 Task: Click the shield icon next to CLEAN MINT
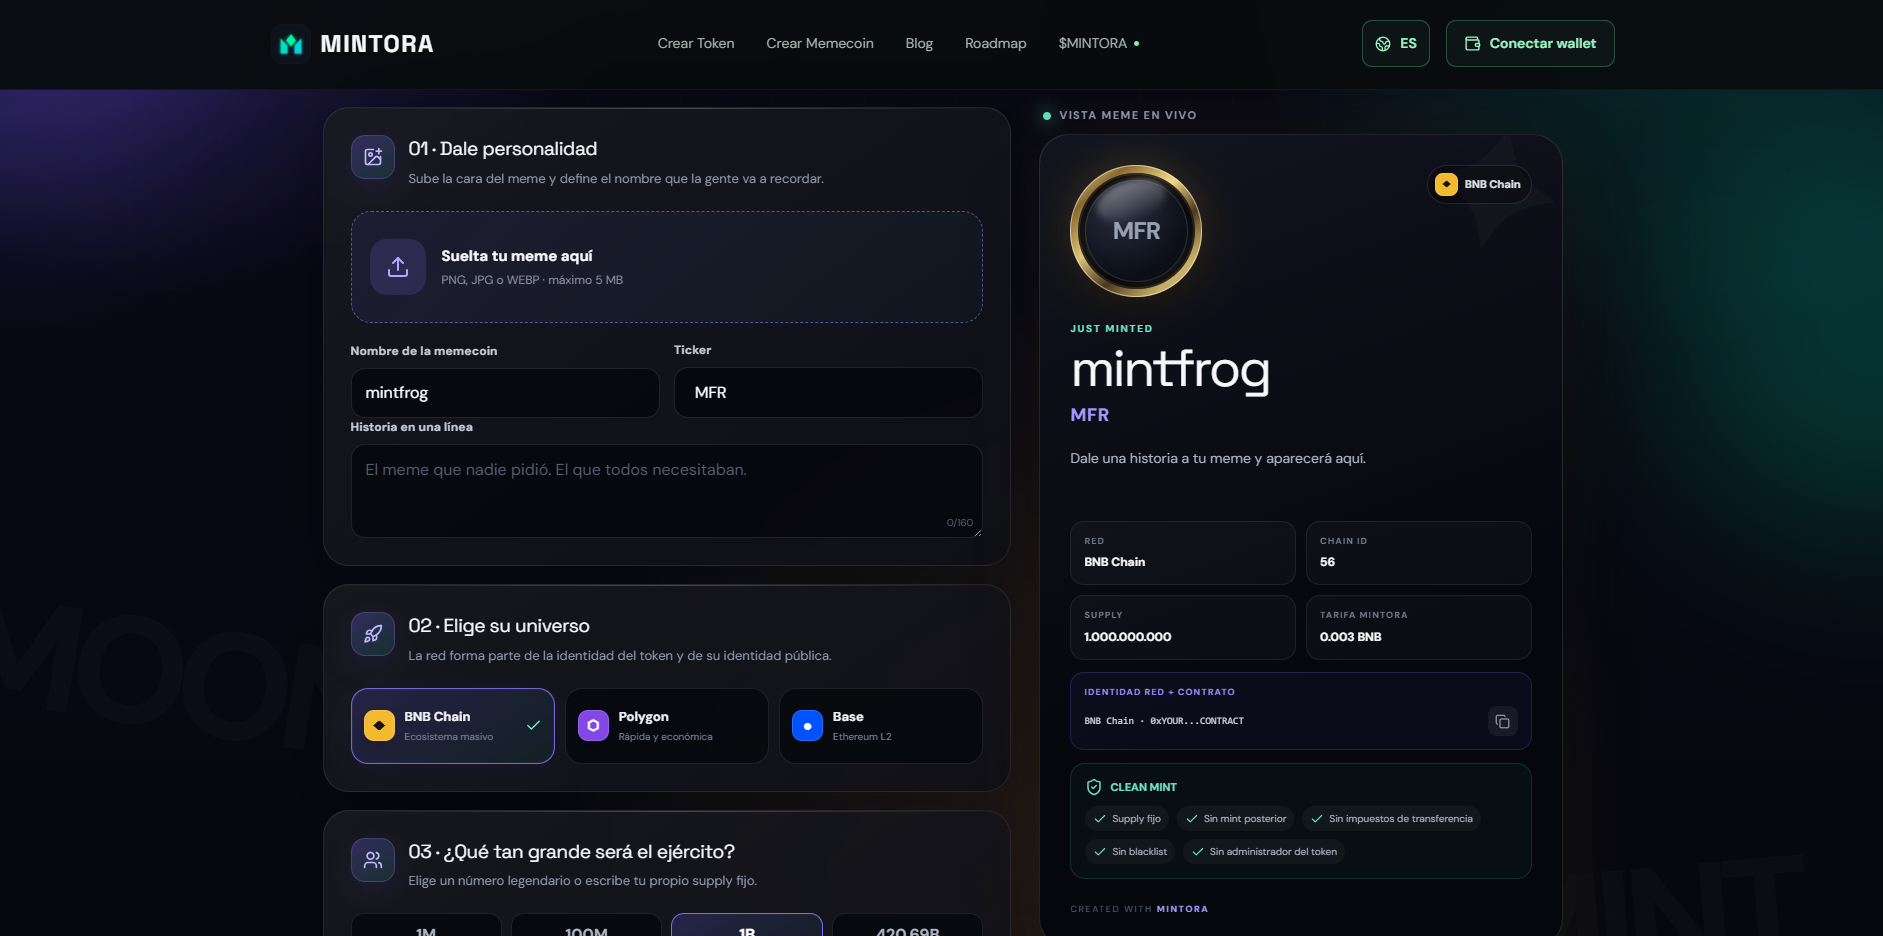pos(1094,787)
